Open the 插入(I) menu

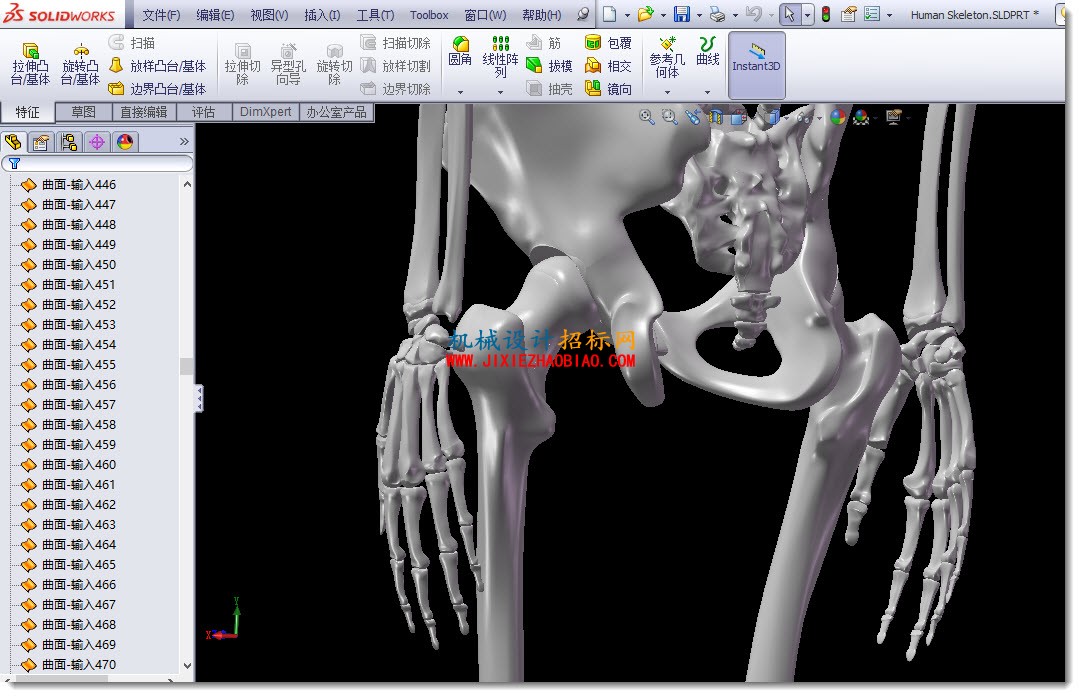[x=322, y=14]
